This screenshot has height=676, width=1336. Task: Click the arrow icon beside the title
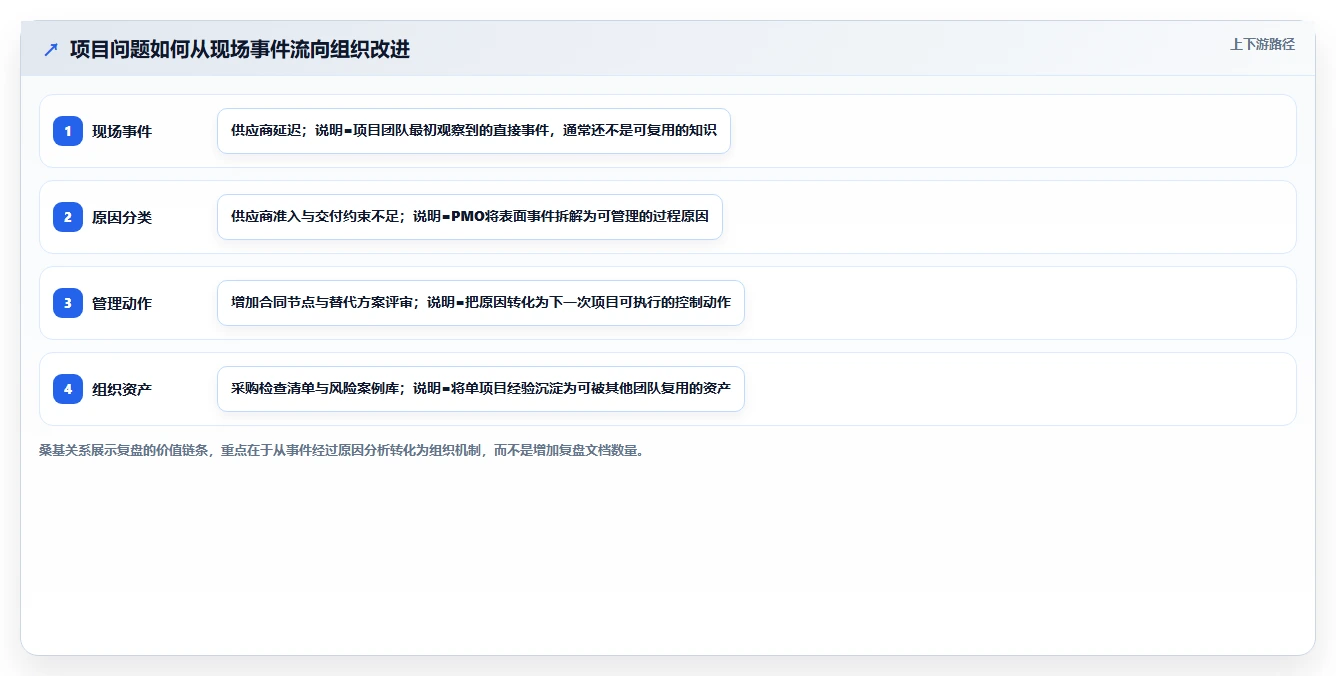51,50
